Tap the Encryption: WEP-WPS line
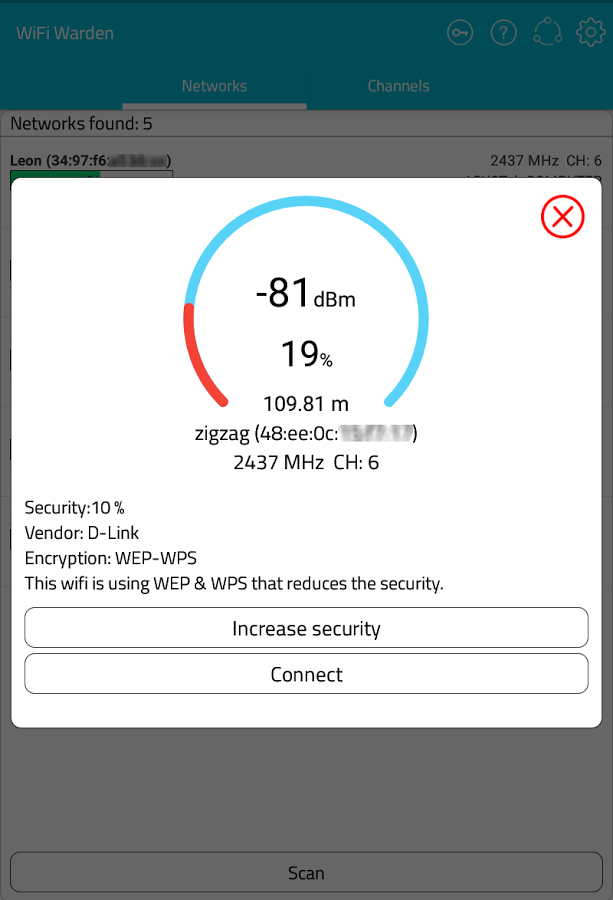 click(111, 558)
